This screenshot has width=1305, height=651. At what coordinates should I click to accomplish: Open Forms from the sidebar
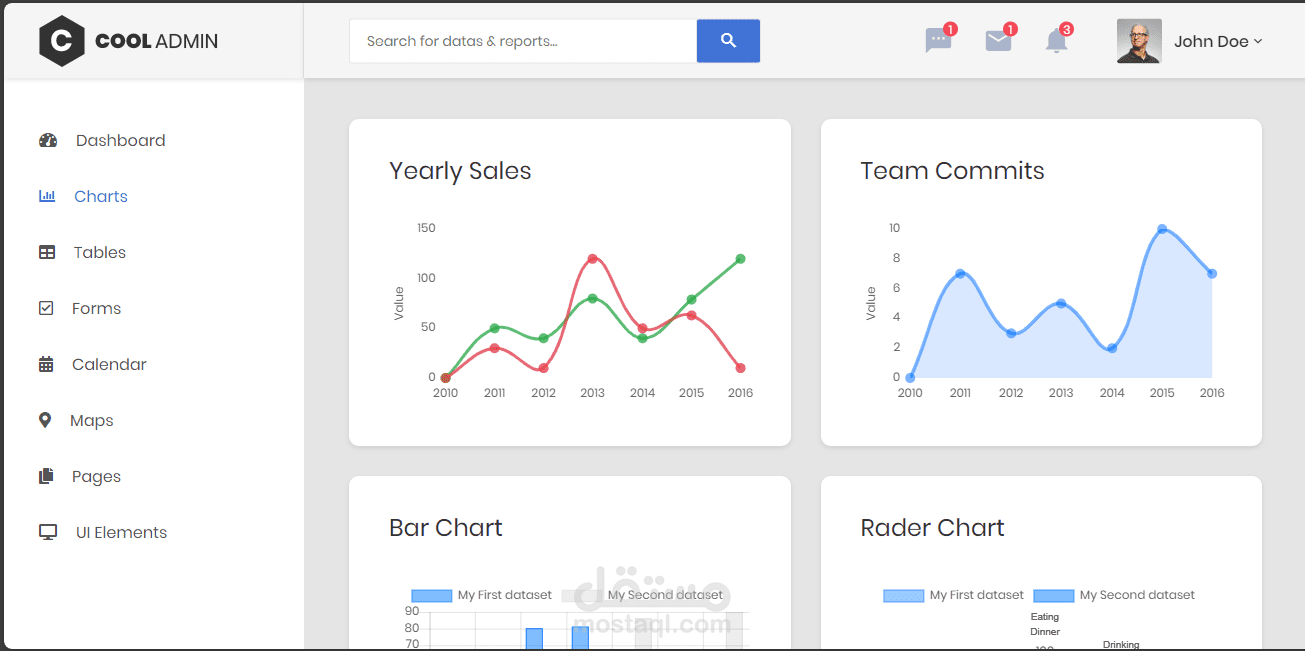[x=96, y=308]
